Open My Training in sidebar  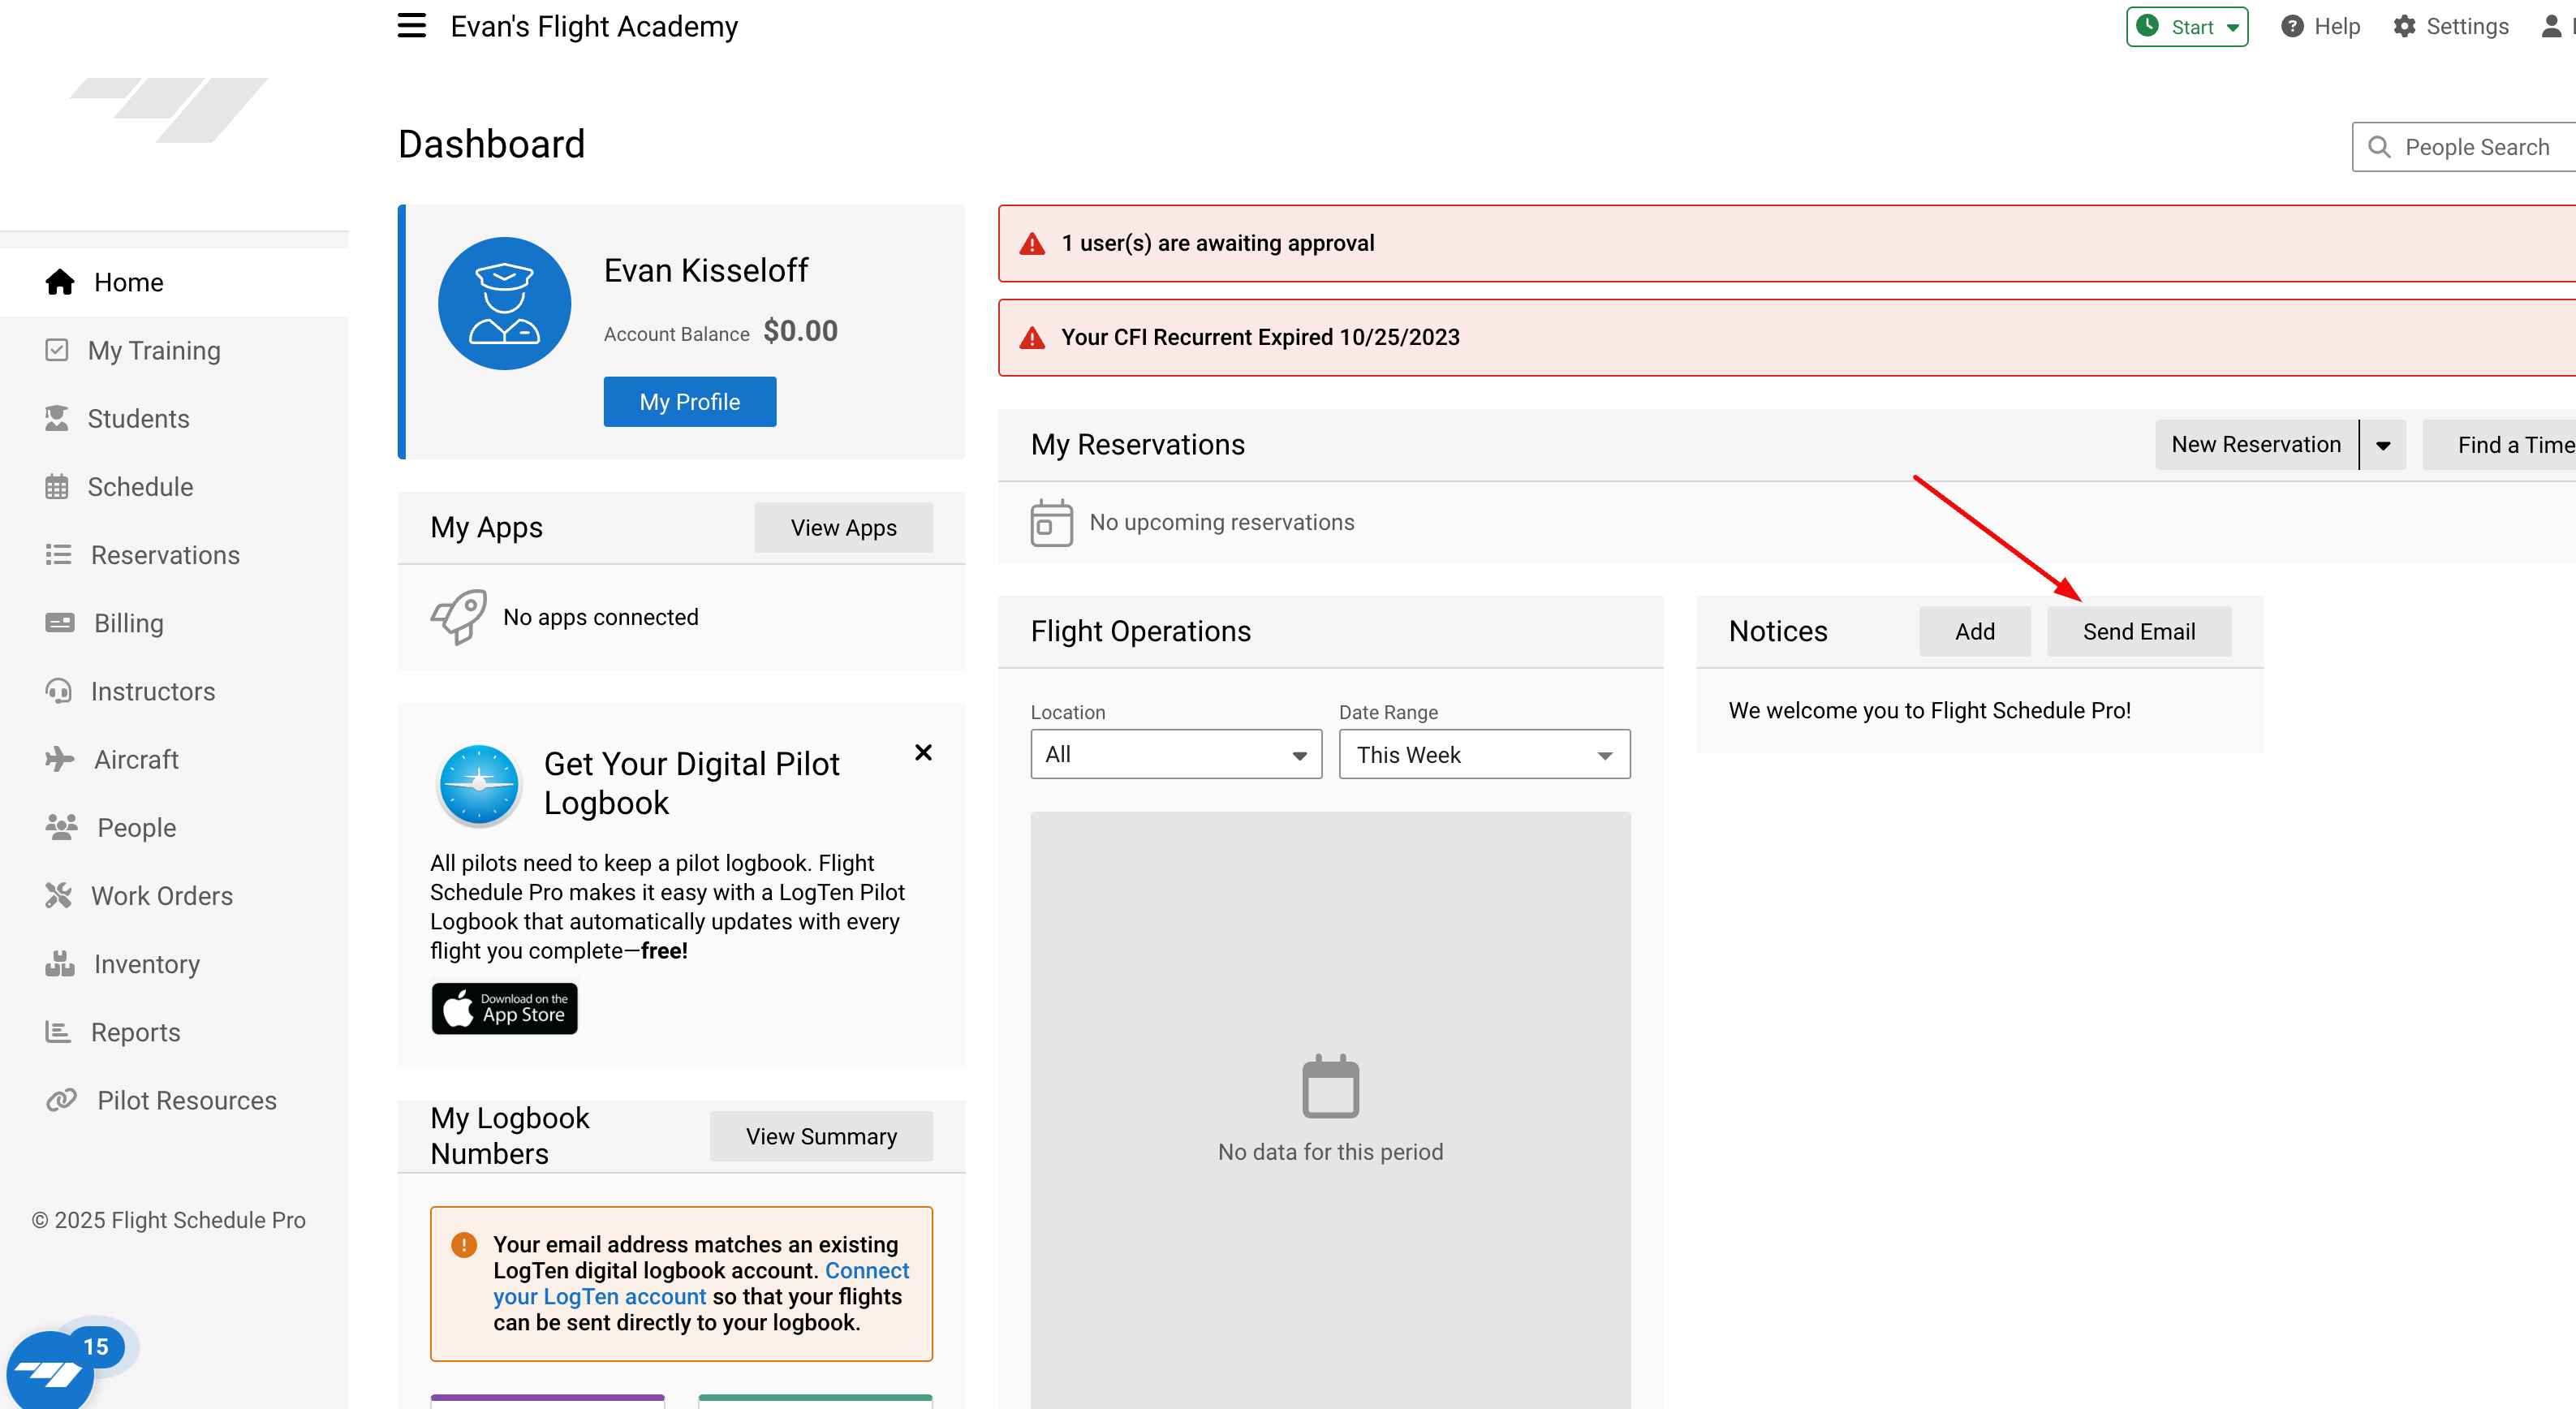(x=174, y=350)
